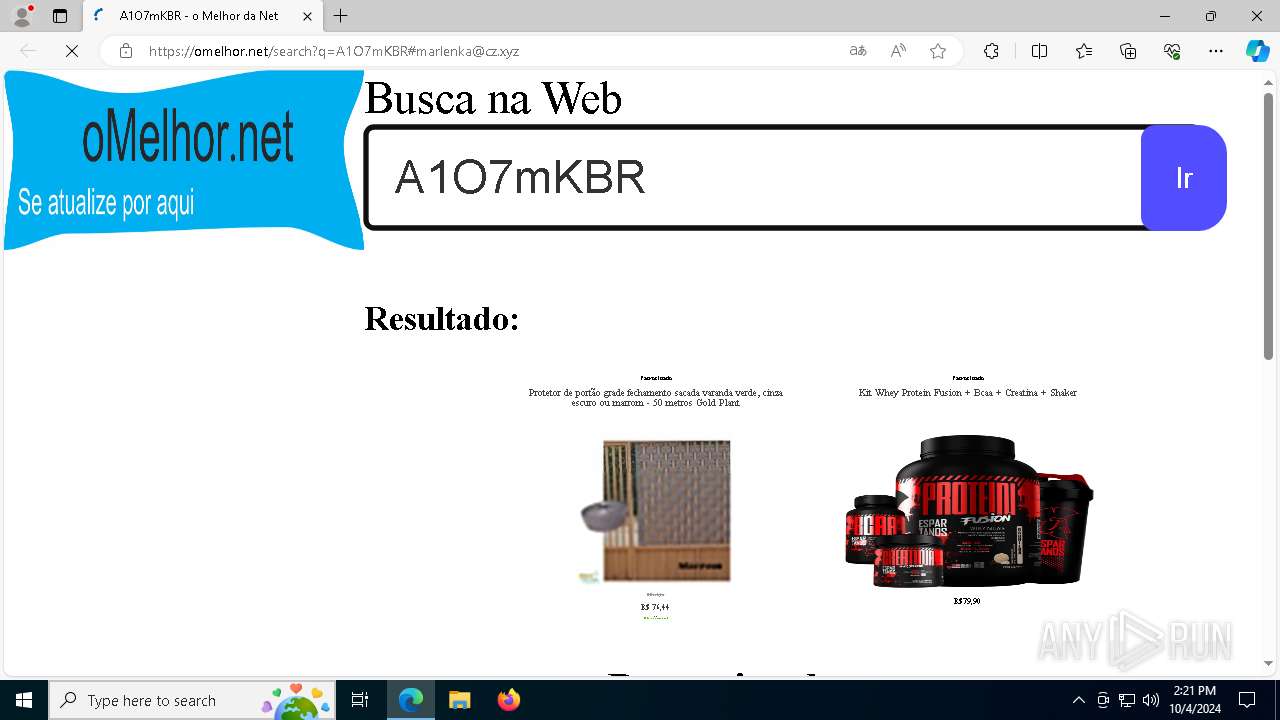Click the omelhor.net address bar URL
The height and width of the screenshot is (720, 1280).
pos(334,51)
